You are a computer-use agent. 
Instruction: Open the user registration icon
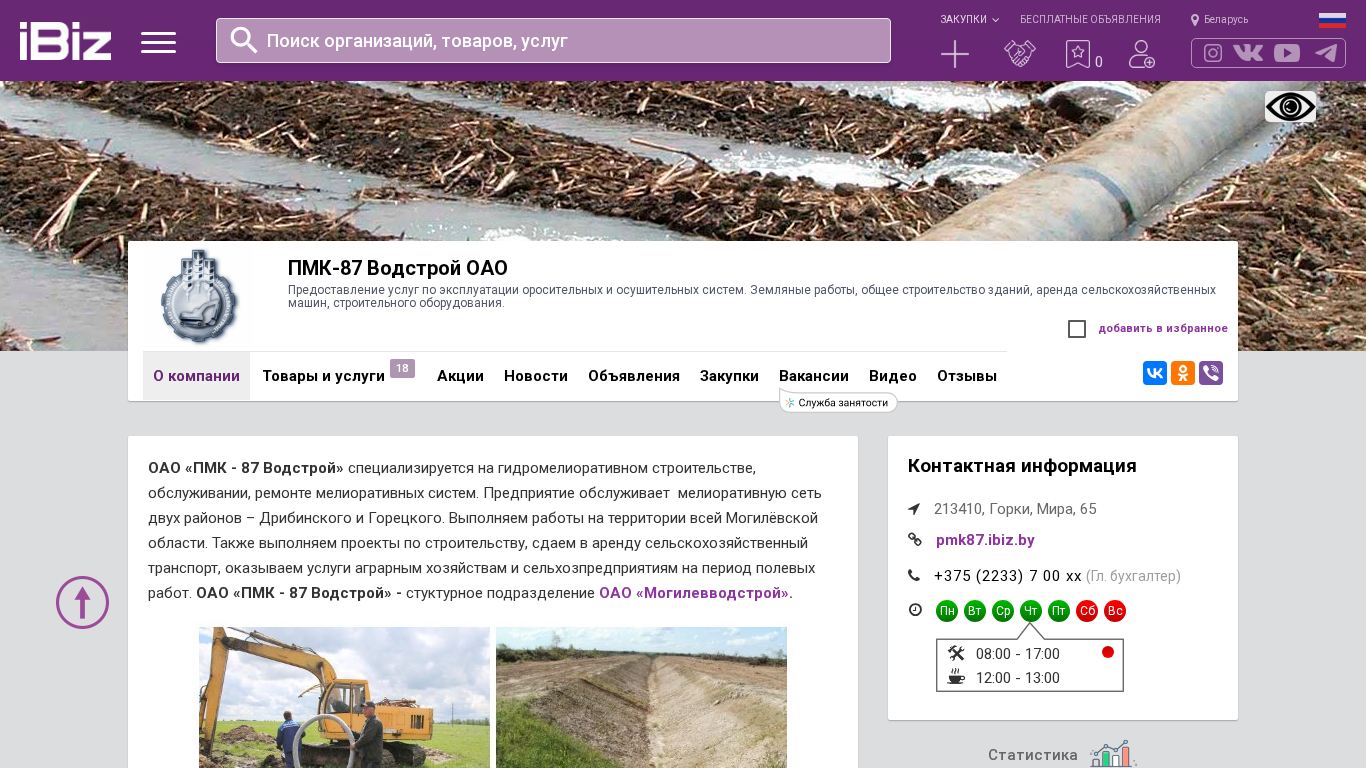click(1141, 54)
